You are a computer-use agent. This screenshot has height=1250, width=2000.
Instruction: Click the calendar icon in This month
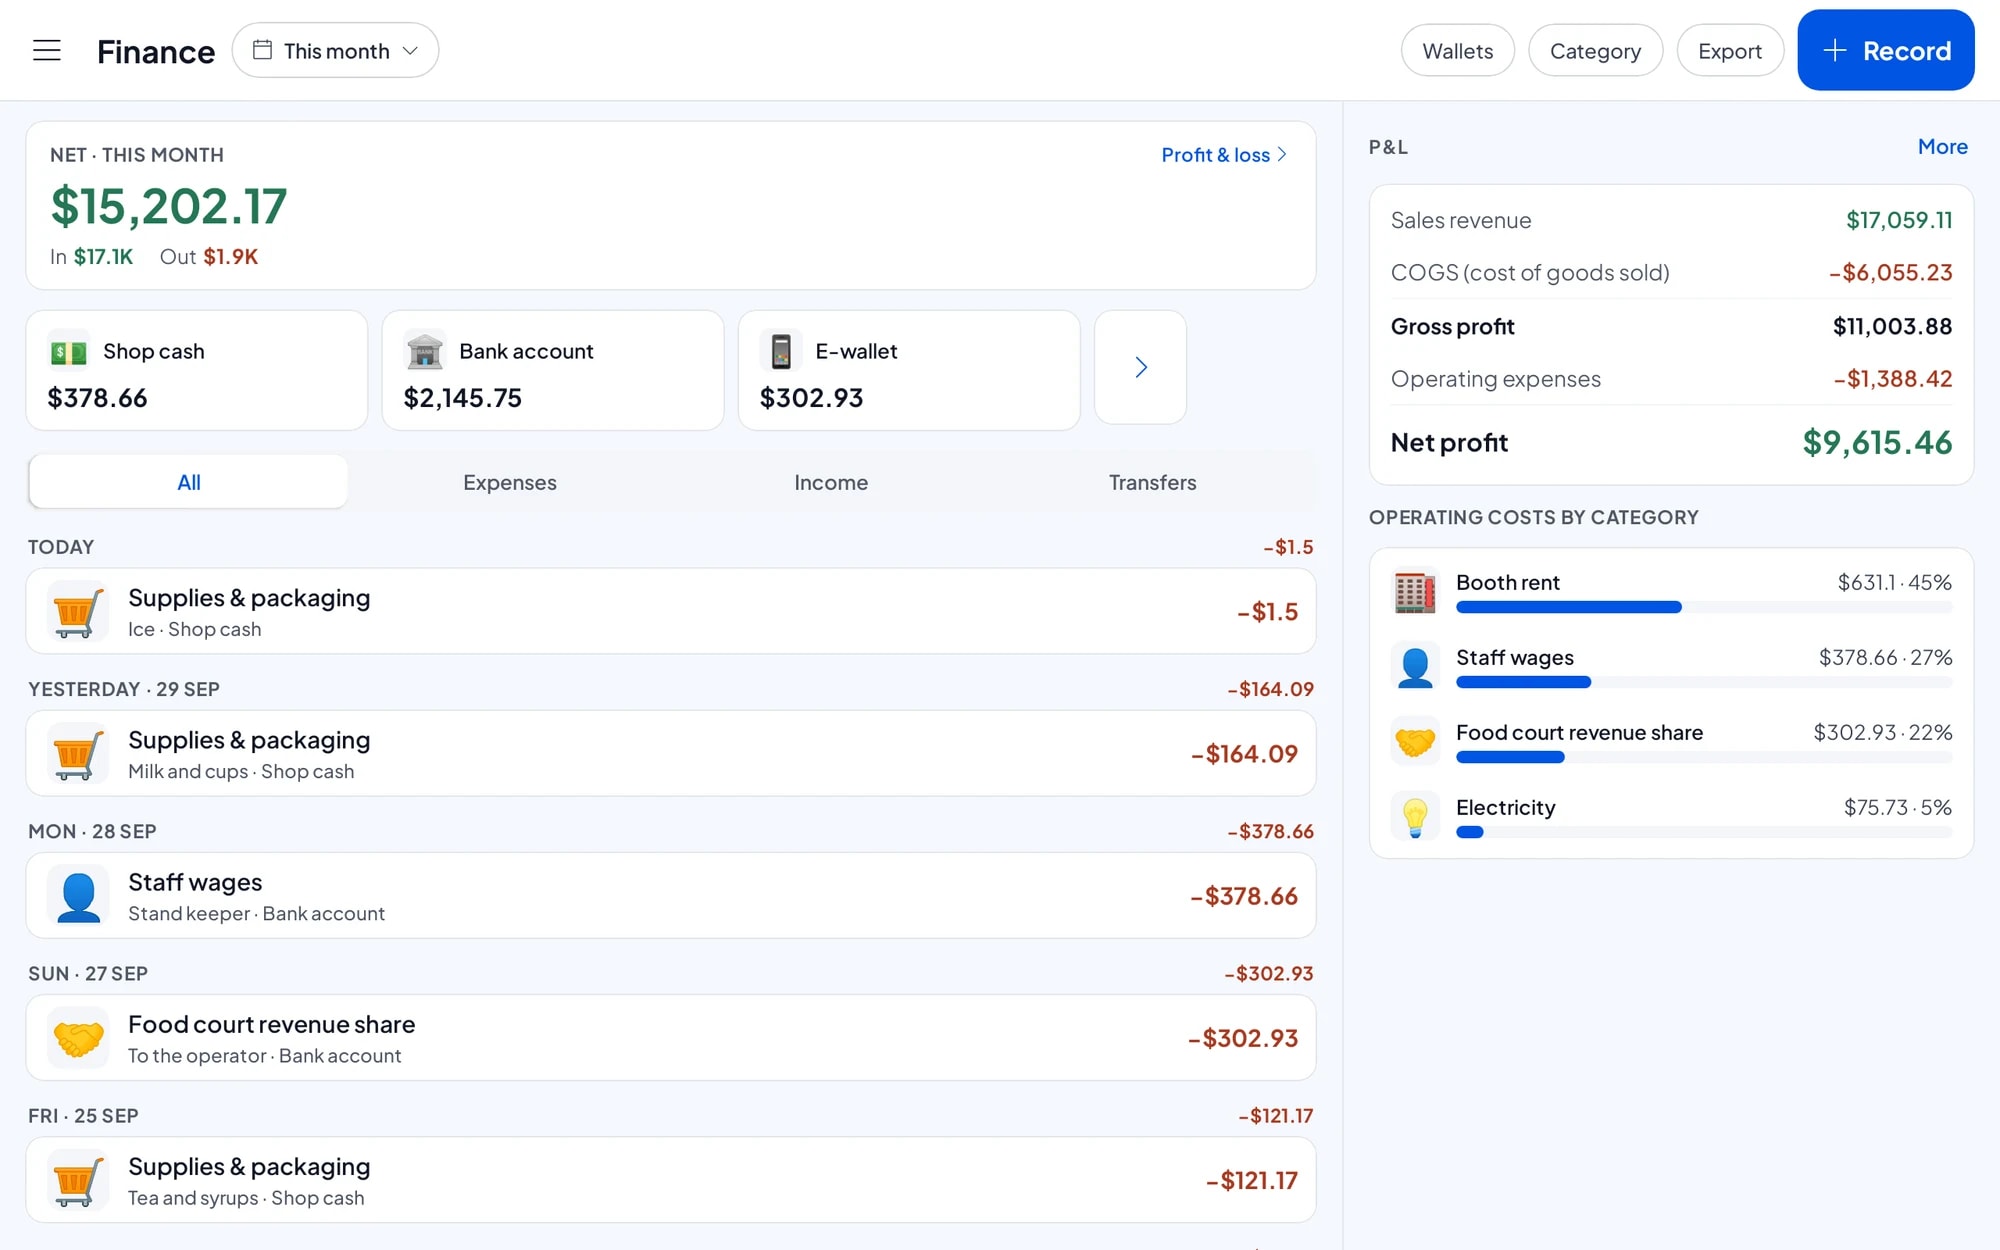coord(262,50)
